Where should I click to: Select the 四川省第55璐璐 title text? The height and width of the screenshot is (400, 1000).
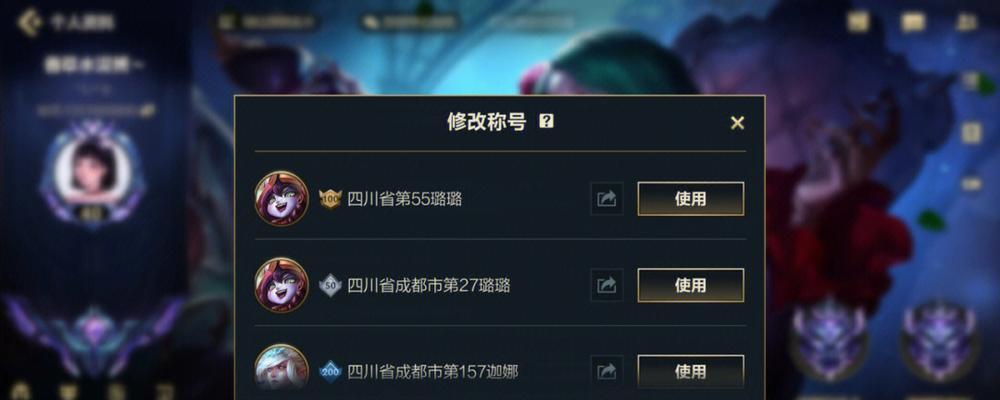404,199
